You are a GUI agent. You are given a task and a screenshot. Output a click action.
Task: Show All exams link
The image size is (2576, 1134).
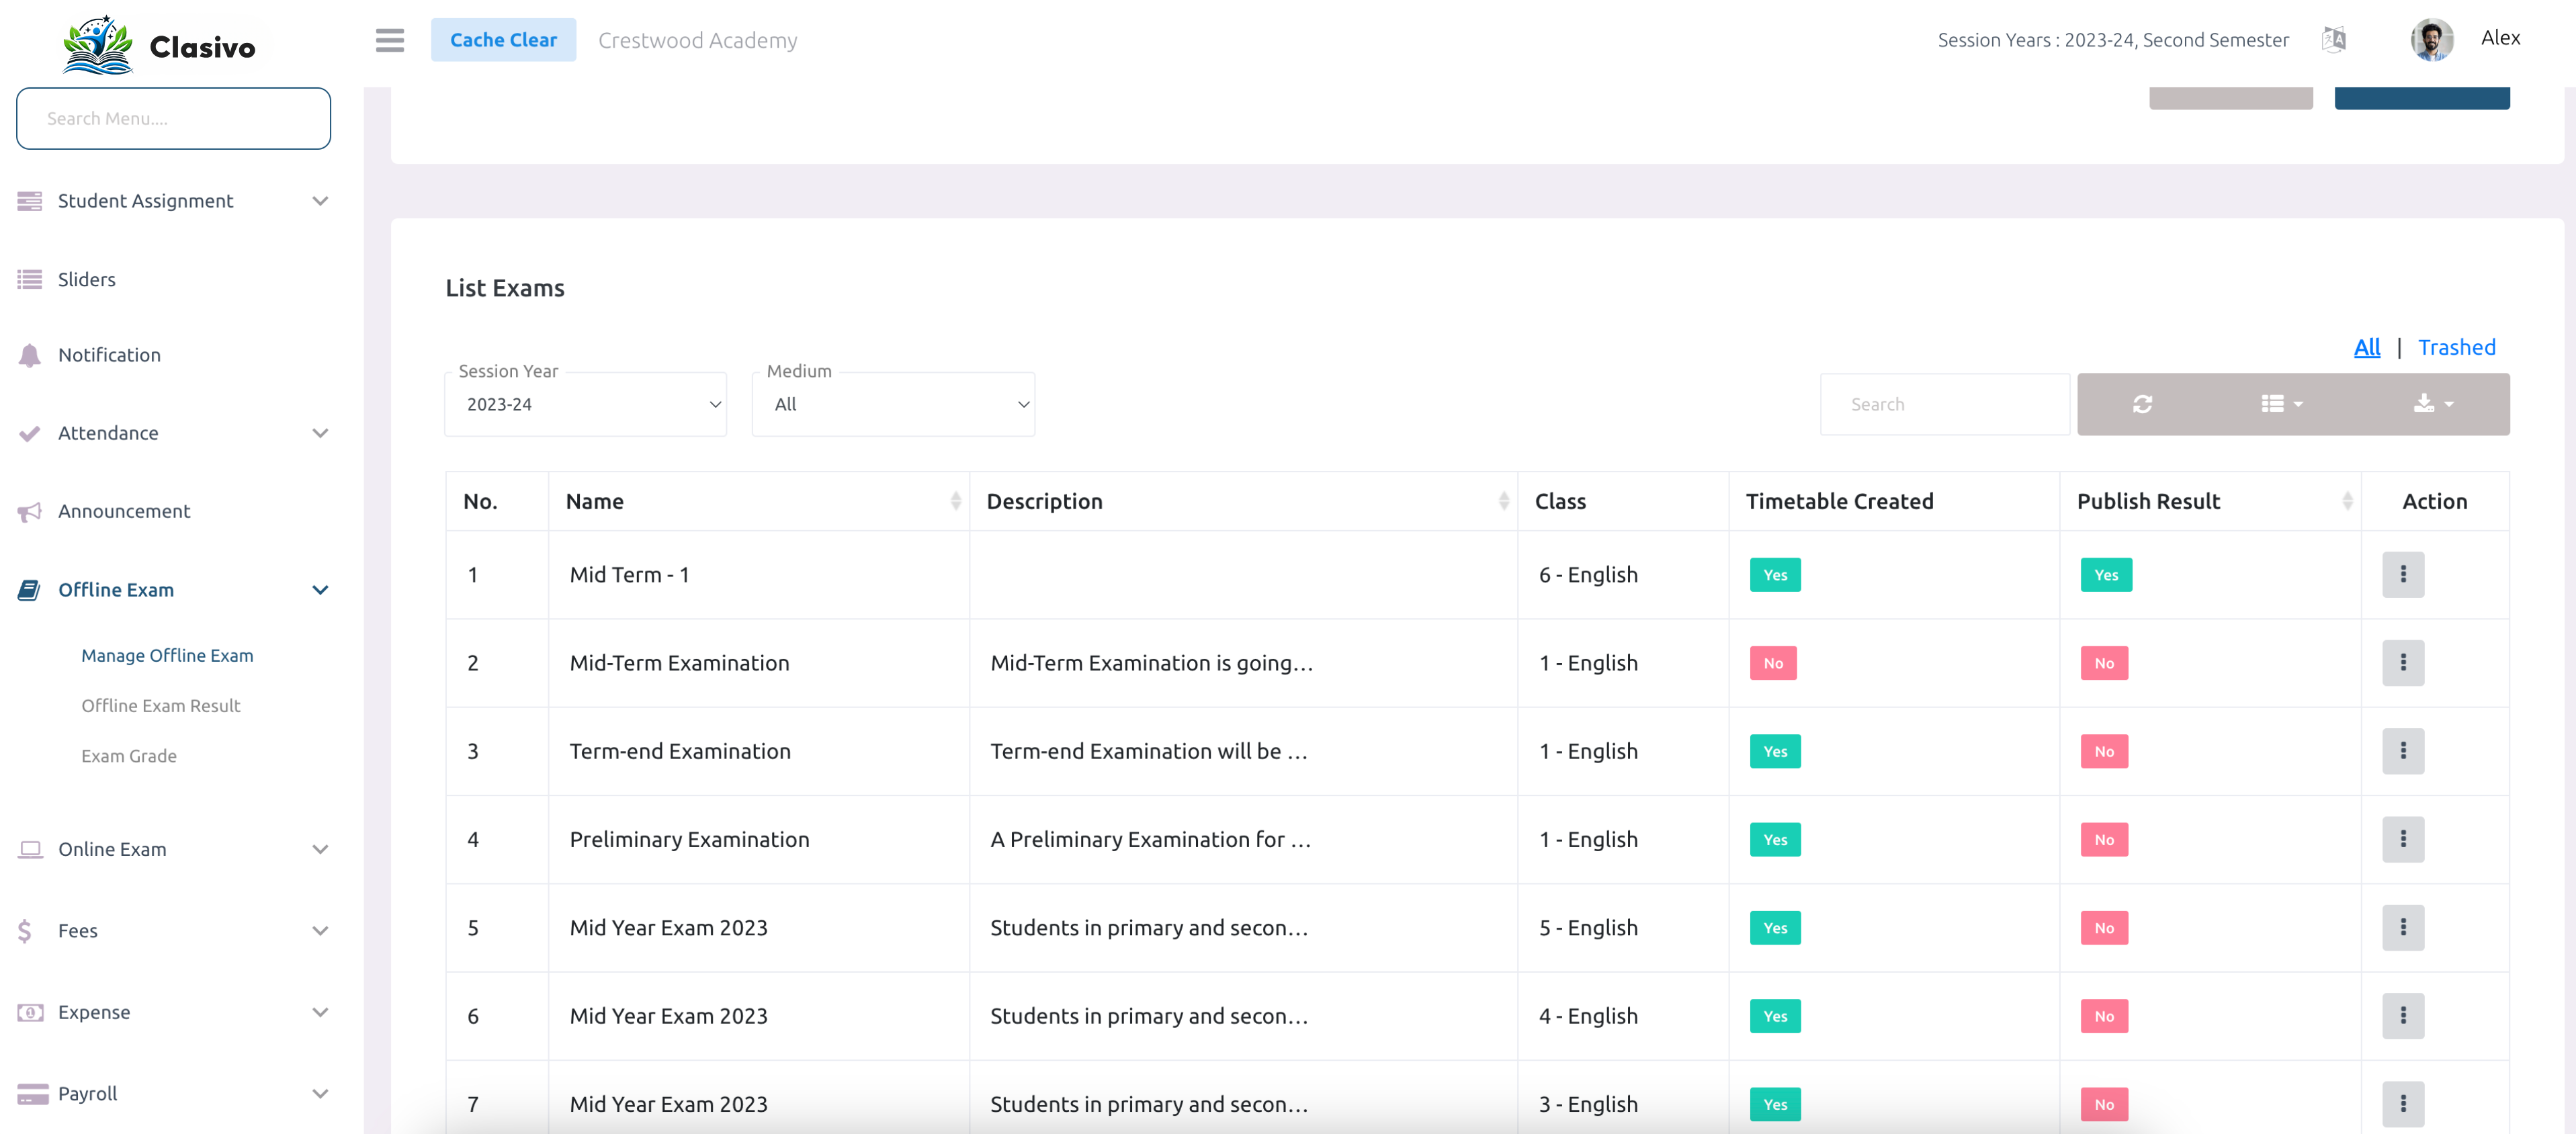[2366, 347]
